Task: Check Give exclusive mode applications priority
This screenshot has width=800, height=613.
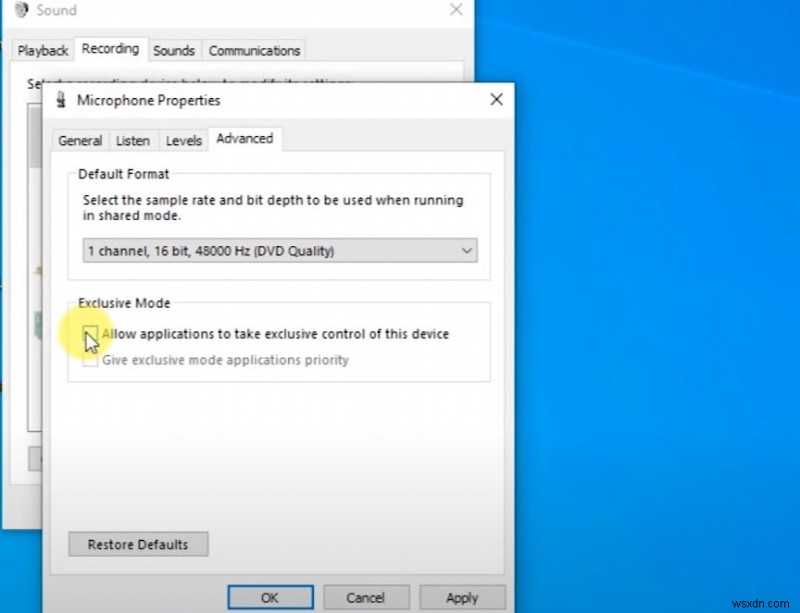Action: [89, 360]
